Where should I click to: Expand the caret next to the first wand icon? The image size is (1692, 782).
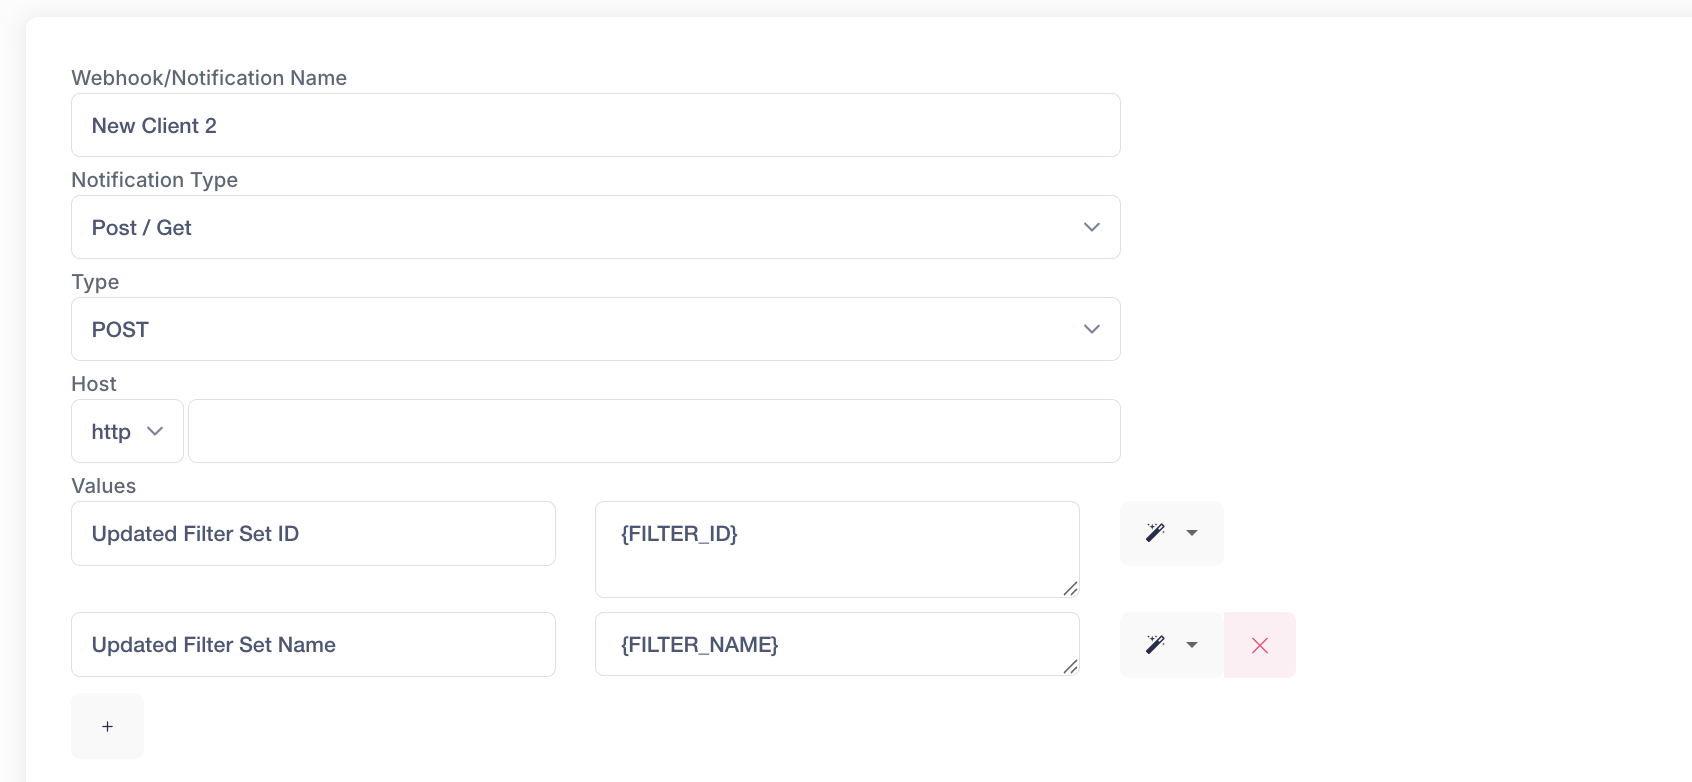(1192, 533)
